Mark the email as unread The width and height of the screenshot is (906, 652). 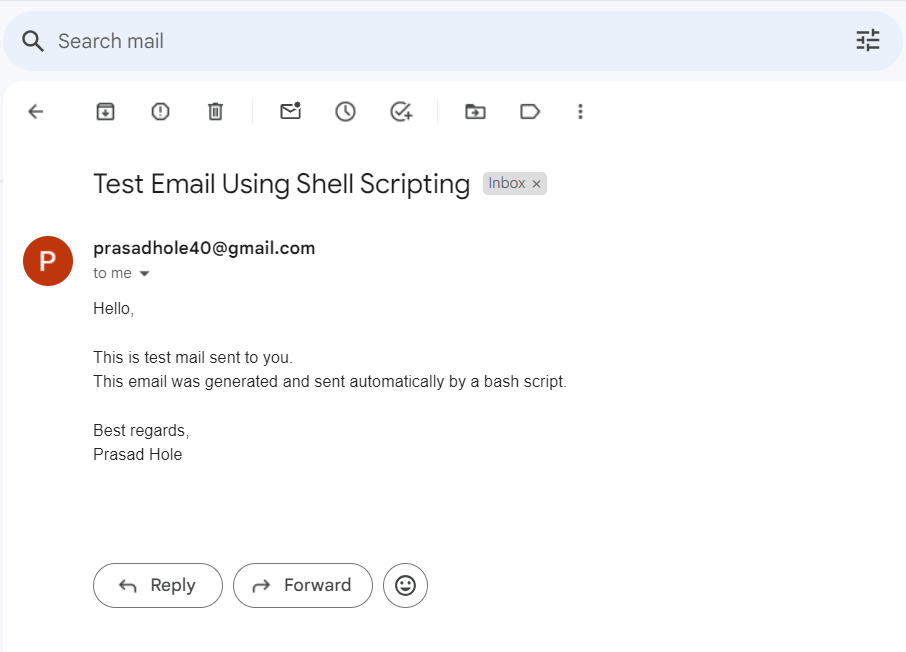[291, 110]
